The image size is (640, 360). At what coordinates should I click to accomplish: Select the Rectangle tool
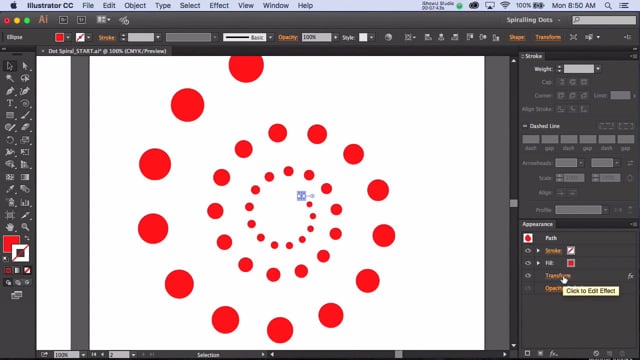(10, 115)
